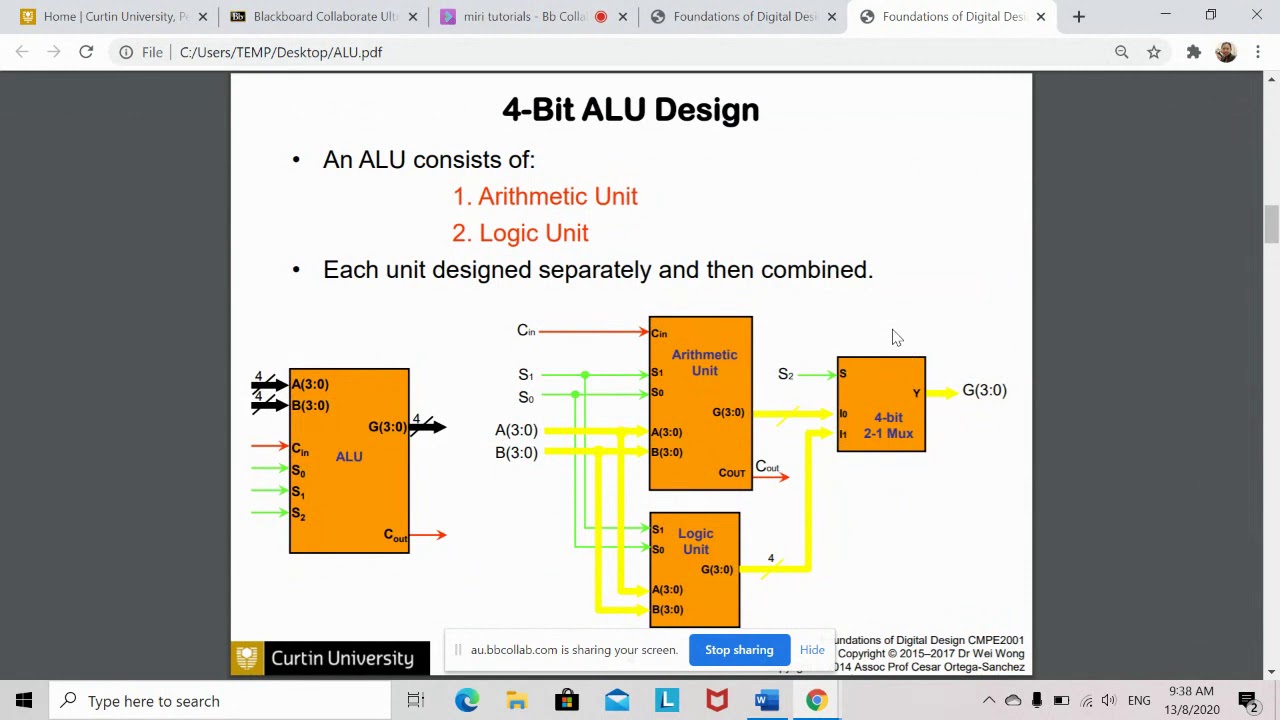1280x720 pixels.
Task: Close the Blackboard Collaborate tab
Action: coord(412,17)
